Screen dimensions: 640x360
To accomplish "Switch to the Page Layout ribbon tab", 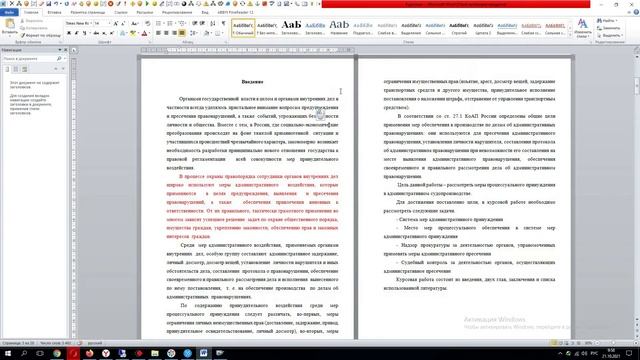I will click(x=88, y=13).
